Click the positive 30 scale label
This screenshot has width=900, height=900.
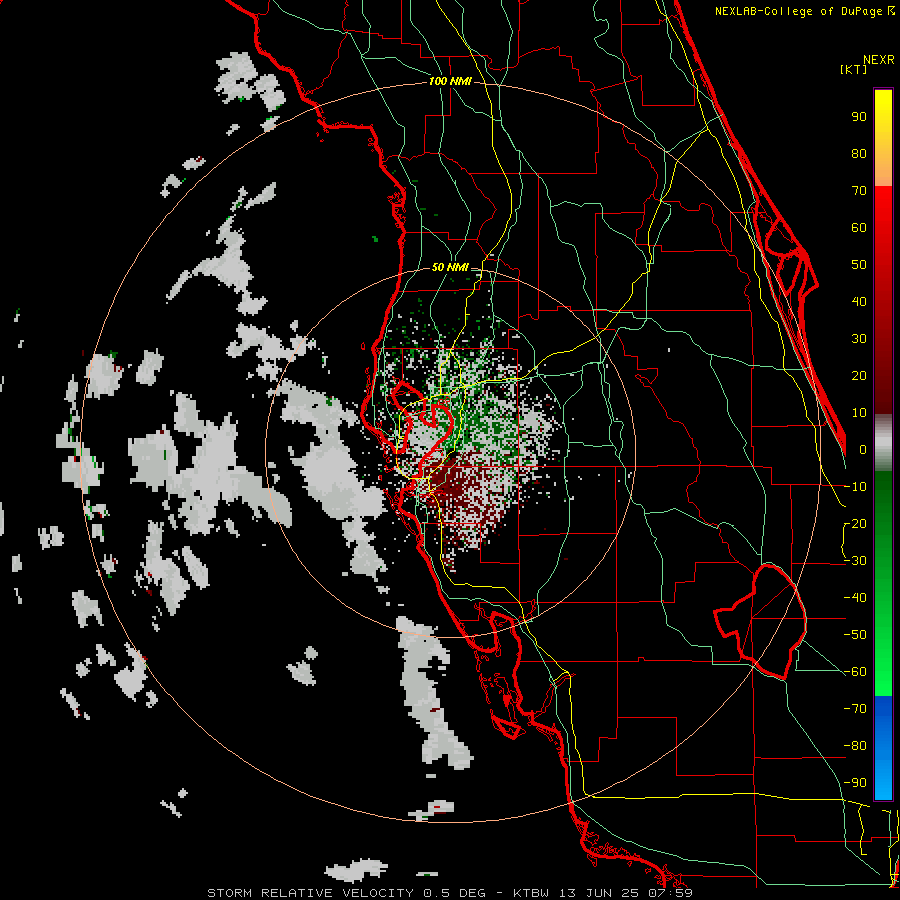point(859,339)
